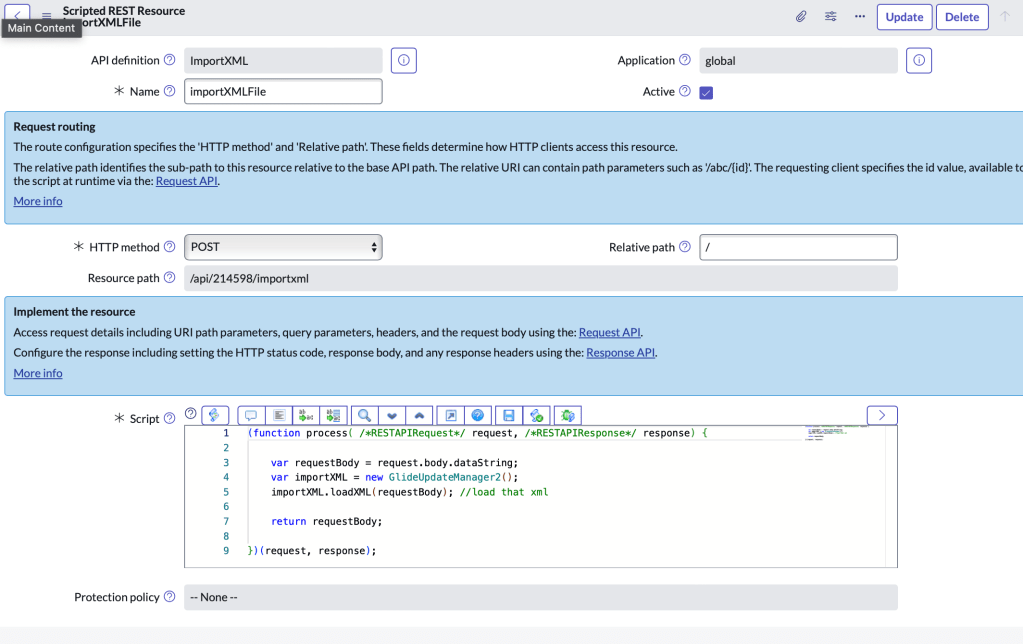Screen dimensions: 1023x644
Task: Open the personalize form settings icon
Action: (831, 17)
